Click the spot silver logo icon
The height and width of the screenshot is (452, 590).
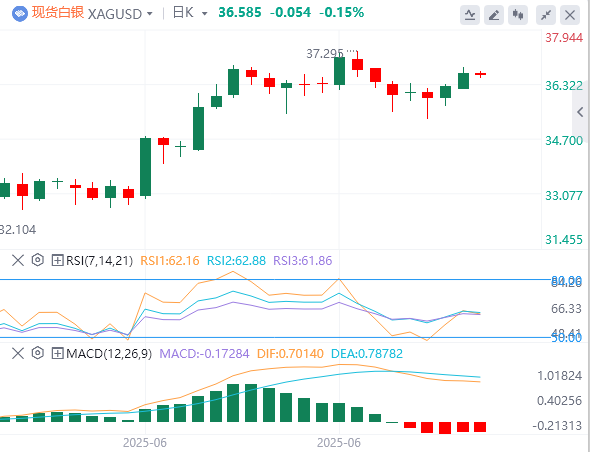point(20,14)
